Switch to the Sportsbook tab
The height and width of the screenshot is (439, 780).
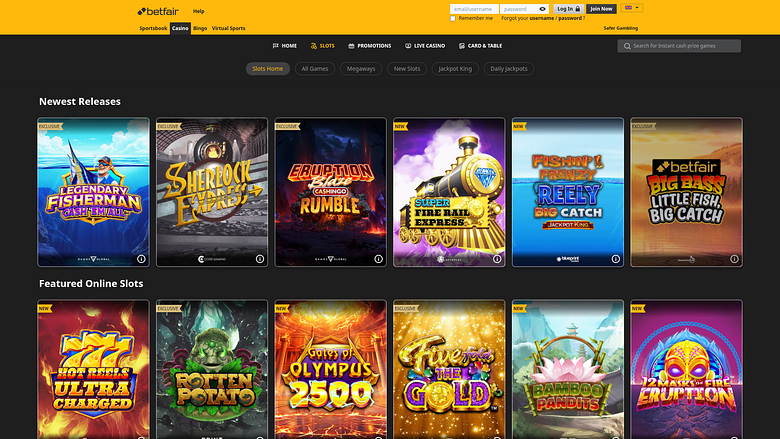(x=153, y=28)
